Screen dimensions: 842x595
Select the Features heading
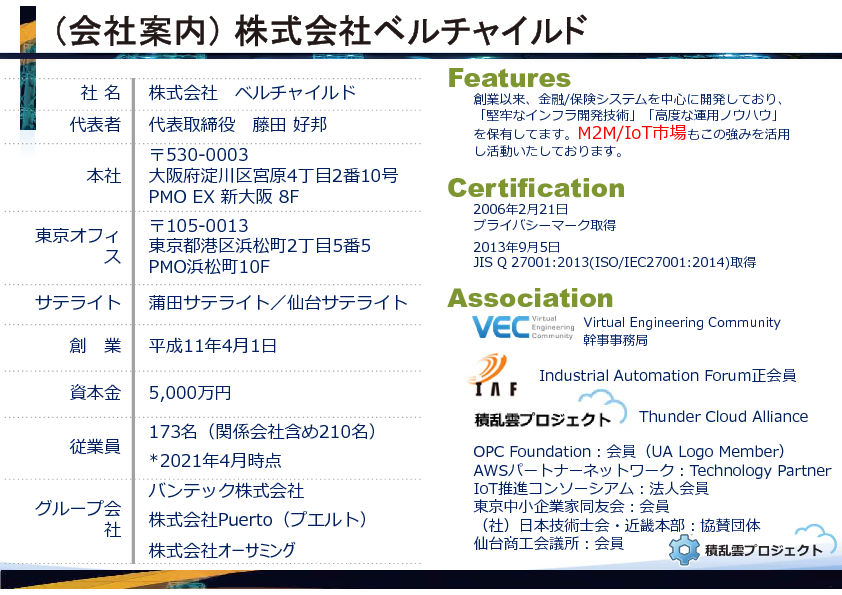509,79
